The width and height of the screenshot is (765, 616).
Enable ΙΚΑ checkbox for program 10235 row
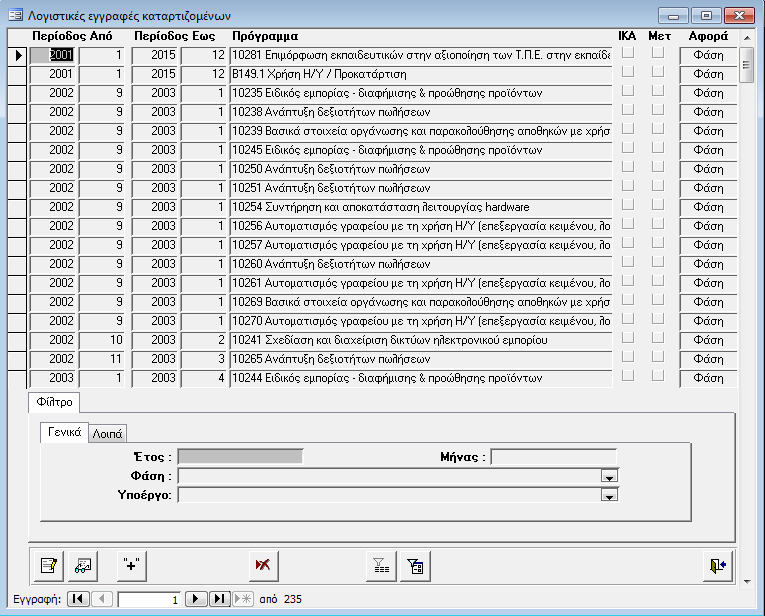(x=627, y=92)
